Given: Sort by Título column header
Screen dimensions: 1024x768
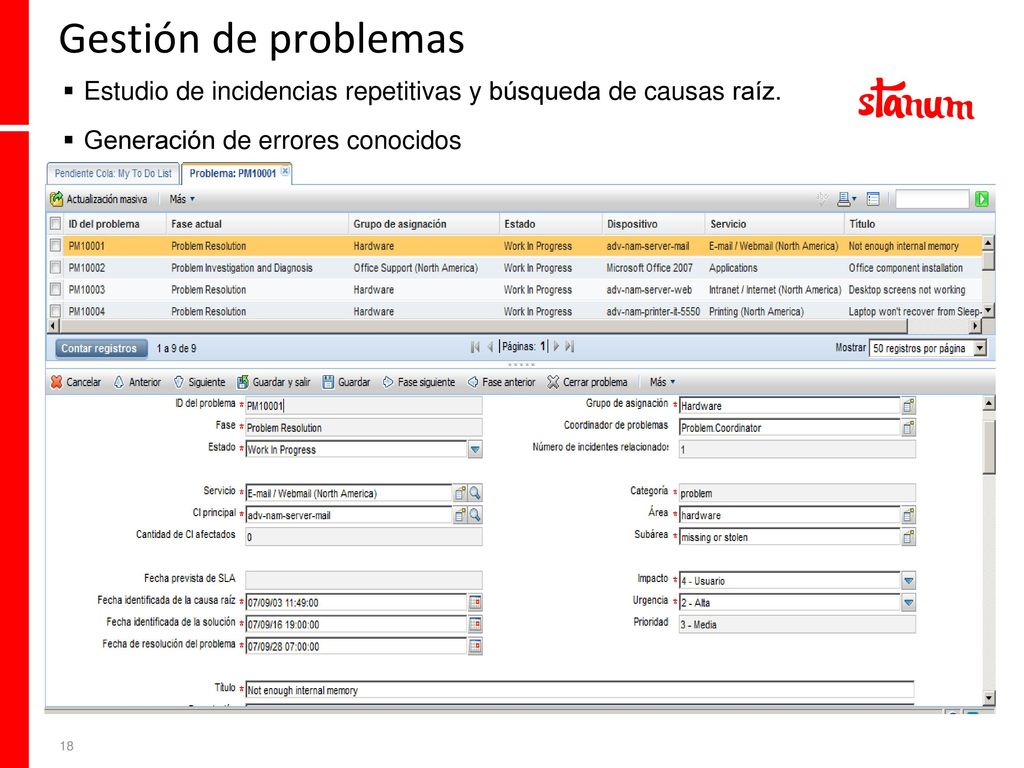Looking at the screenshot, I should click(x=862, y=223).
